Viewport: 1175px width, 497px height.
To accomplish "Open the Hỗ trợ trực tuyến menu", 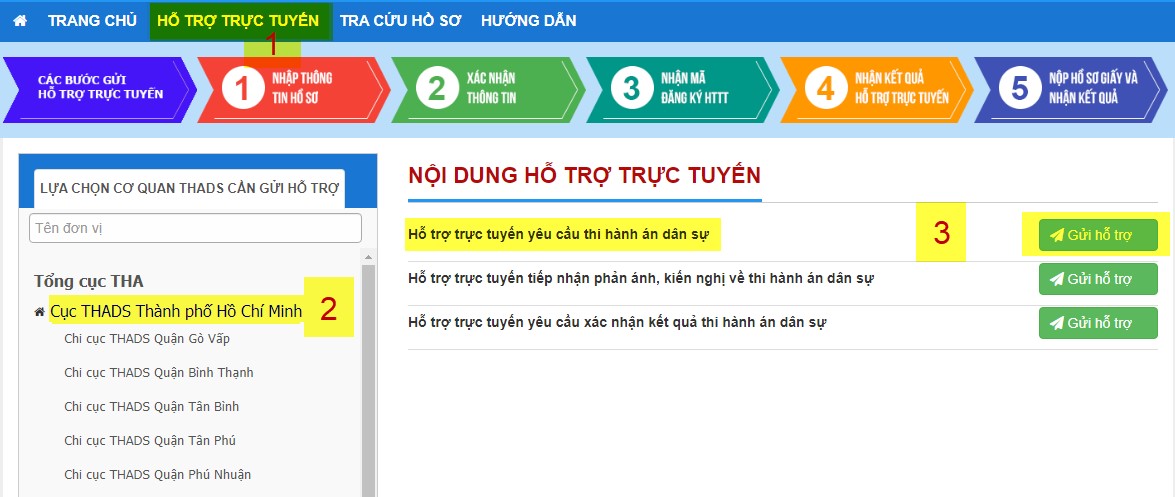I will pyautogui.click(x=238, y=20).
